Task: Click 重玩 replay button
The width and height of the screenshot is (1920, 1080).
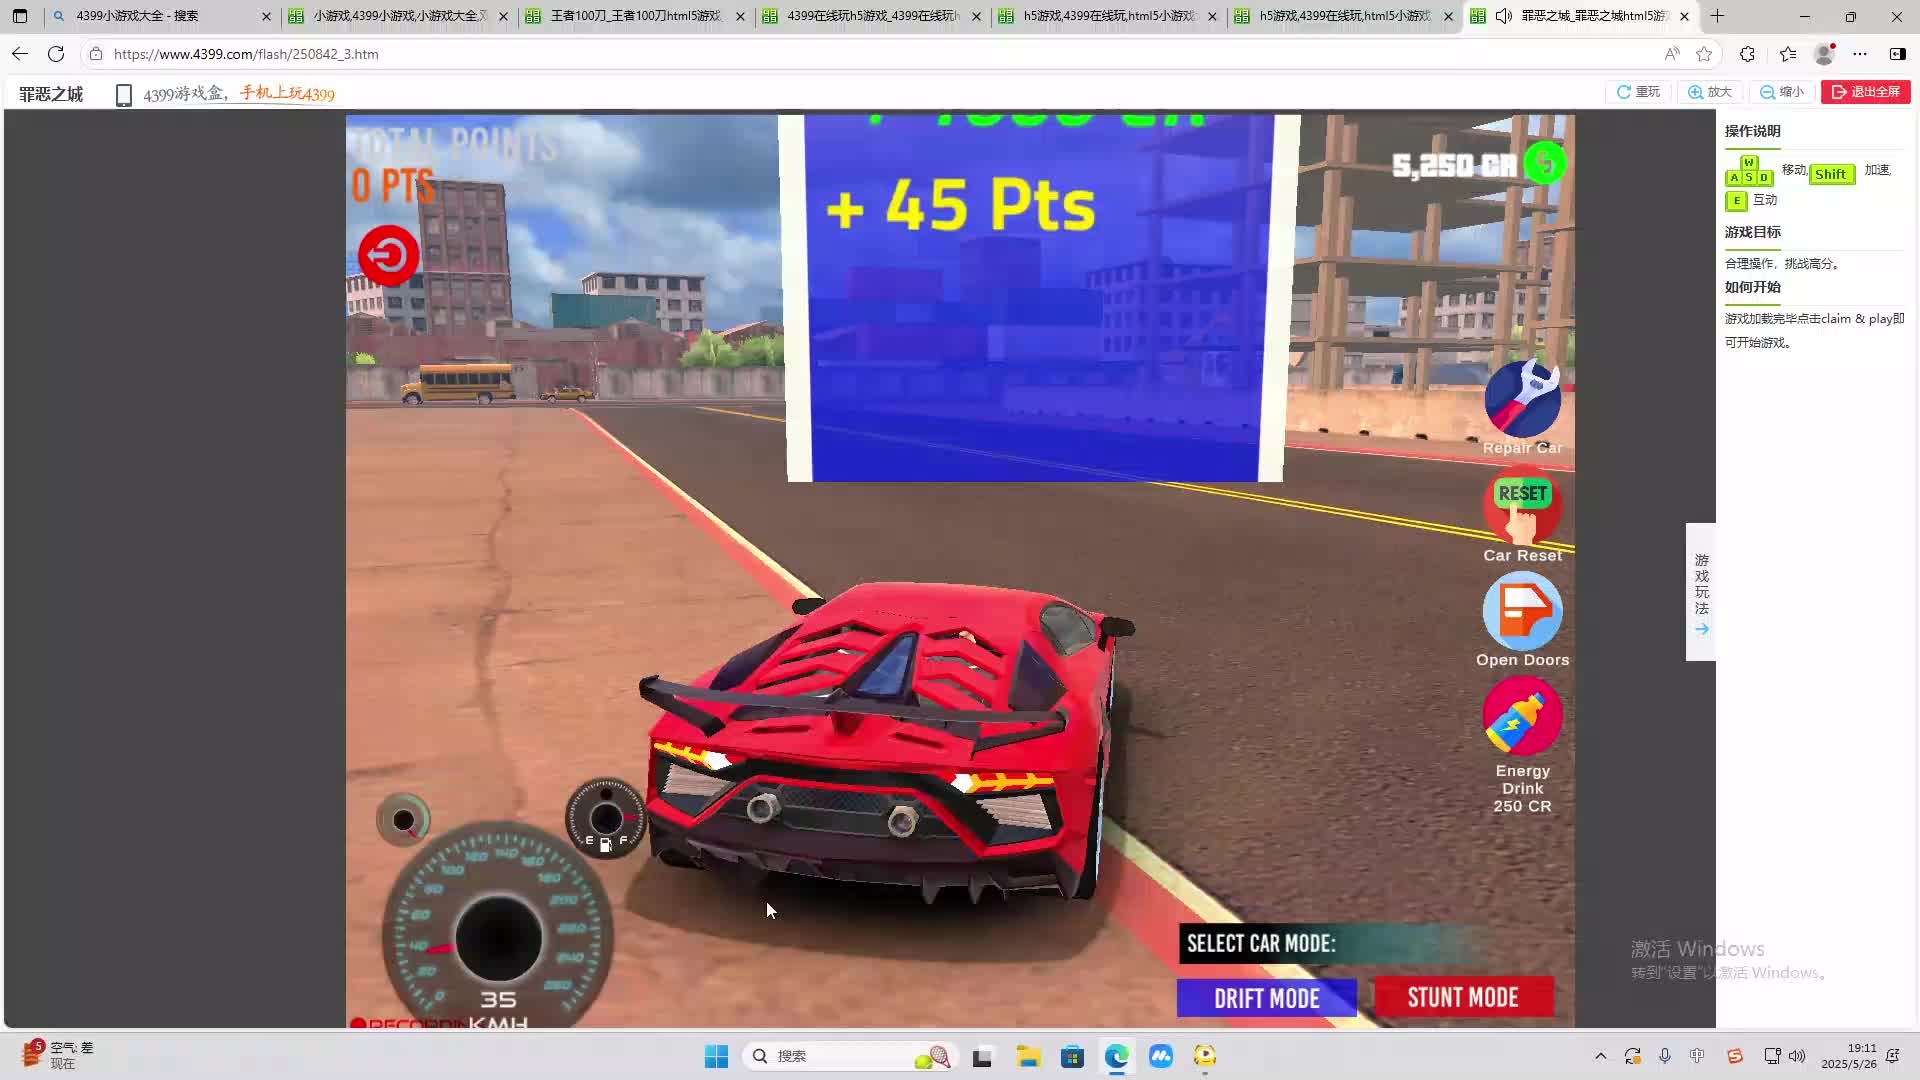Action: [x=1639, y=92]
